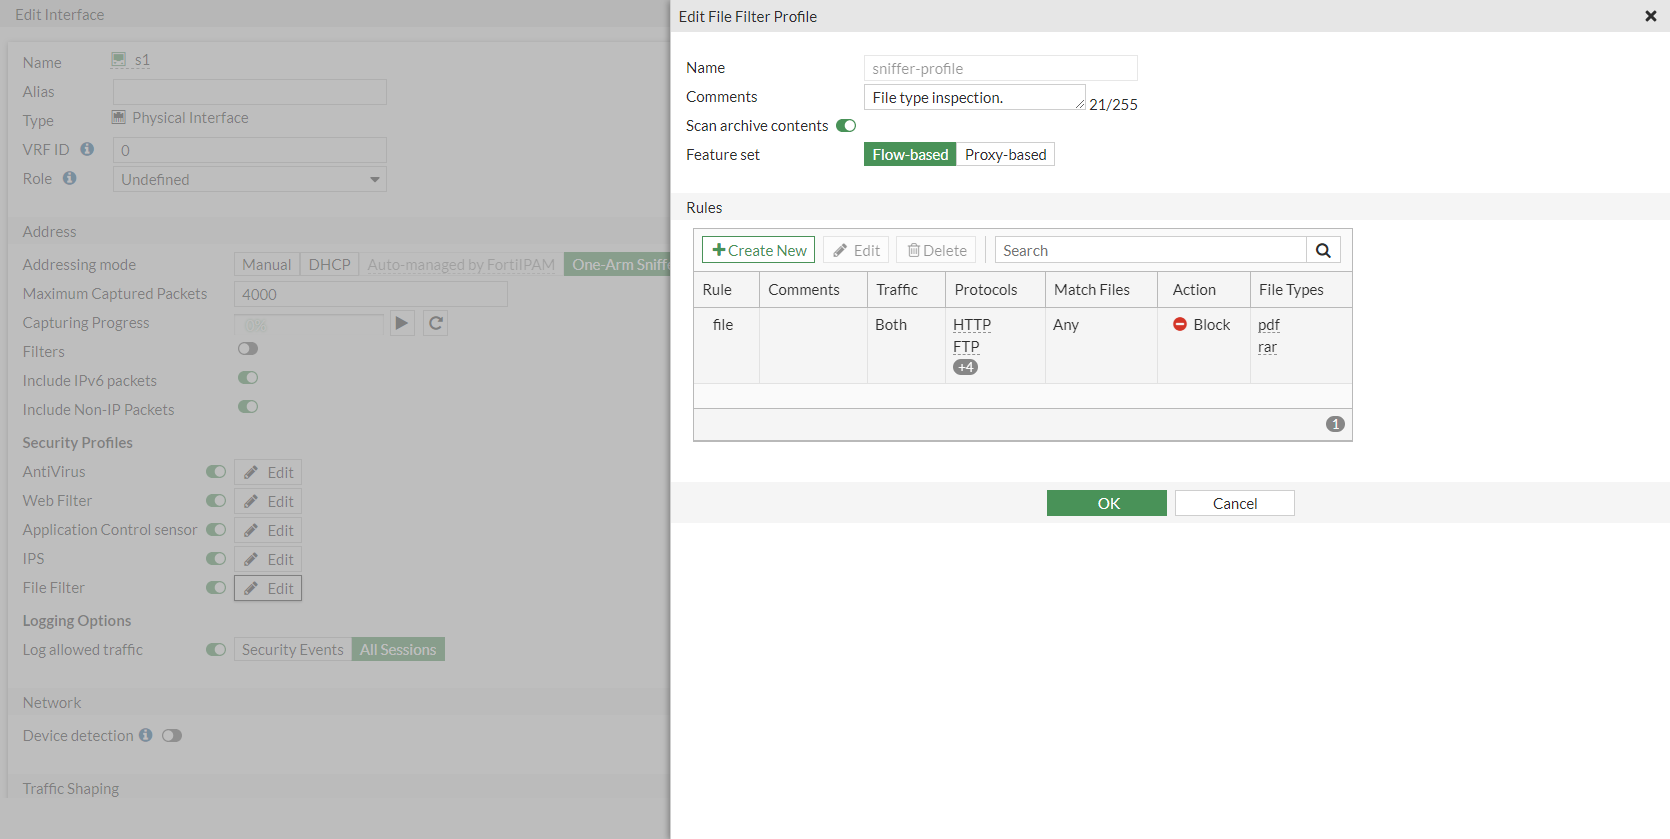The width and height of the screenshot is (1670, 839).
Task: Click Maximum Captured Packets field
Action: pos(371,294)
